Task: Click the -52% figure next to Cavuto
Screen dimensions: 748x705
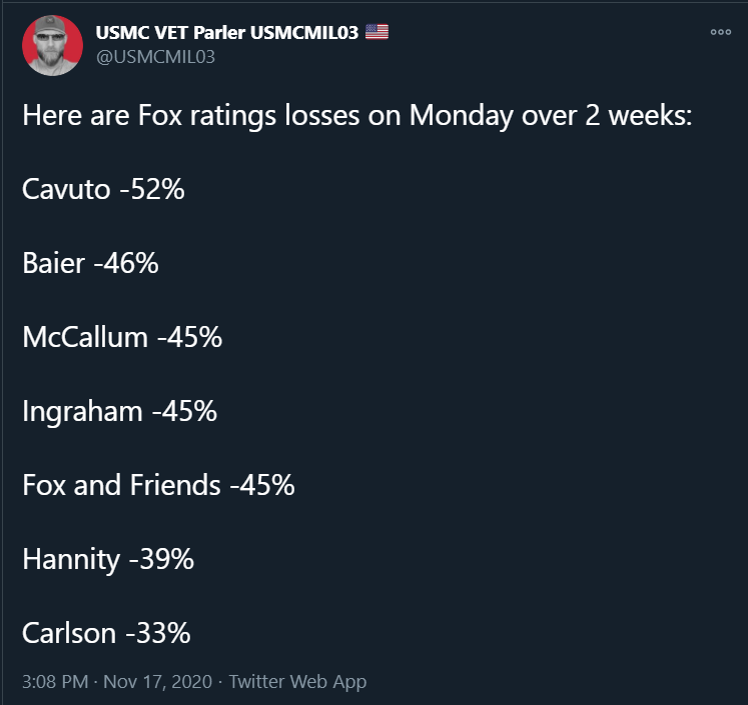Action: click(x=151, y=189)
